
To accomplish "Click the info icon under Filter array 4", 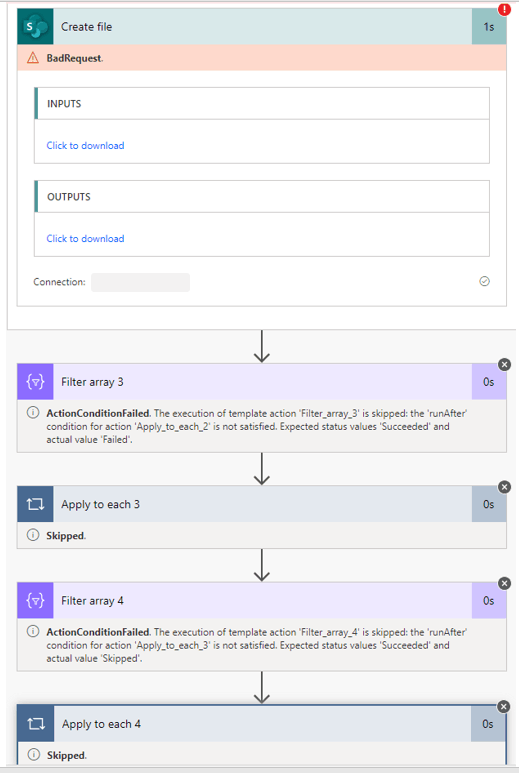I will tap(33, 631).
